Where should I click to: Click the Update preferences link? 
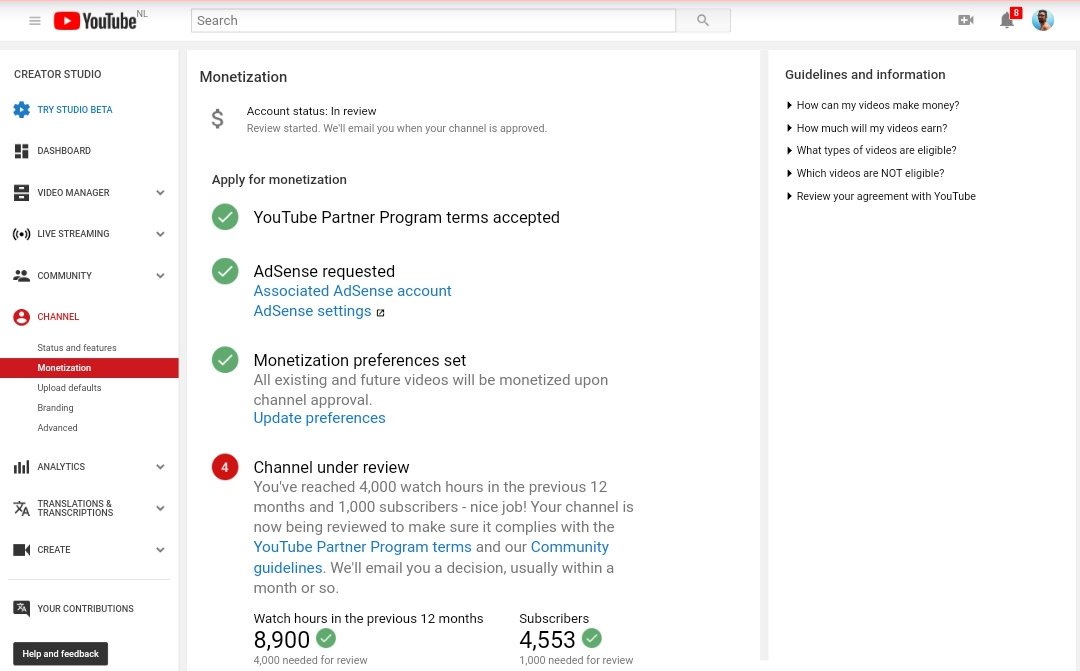click(x=319, y=418)
